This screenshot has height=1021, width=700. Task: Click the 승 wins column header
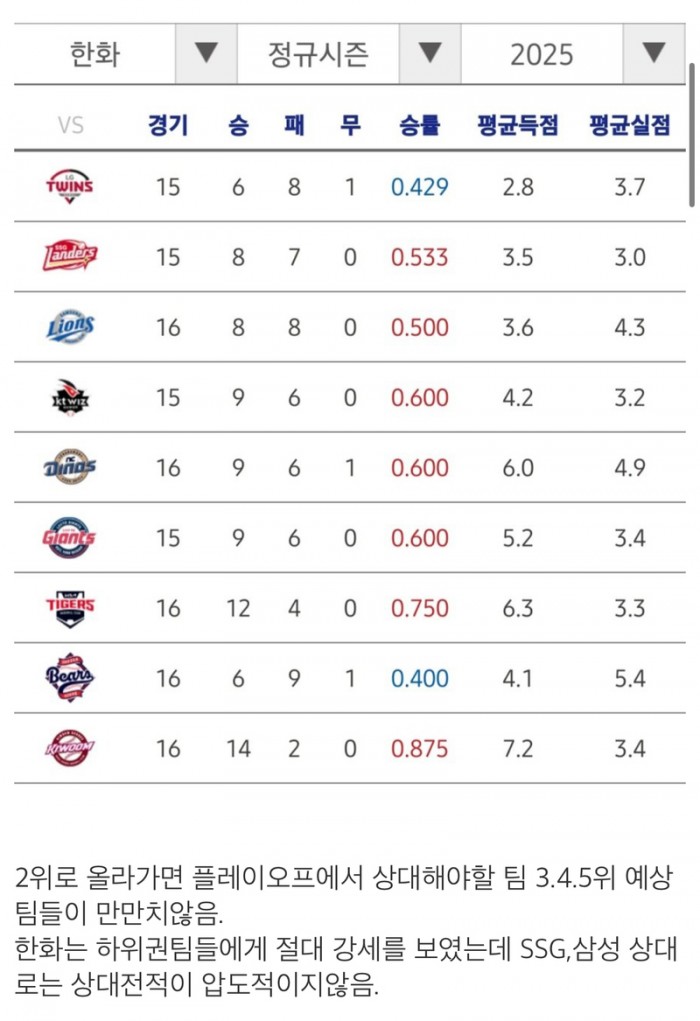tap(238, 126)
